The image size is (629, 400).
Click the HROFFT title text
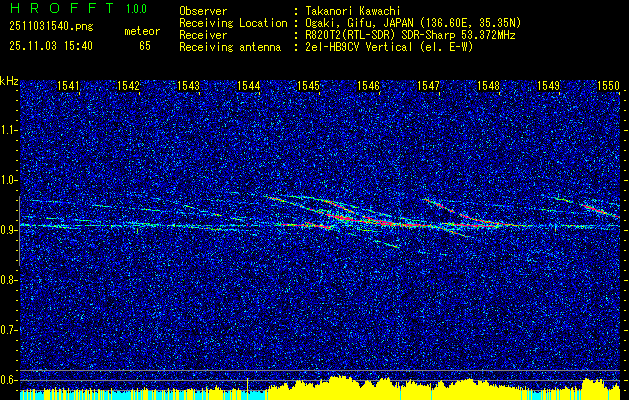click(x=62, y=8)
